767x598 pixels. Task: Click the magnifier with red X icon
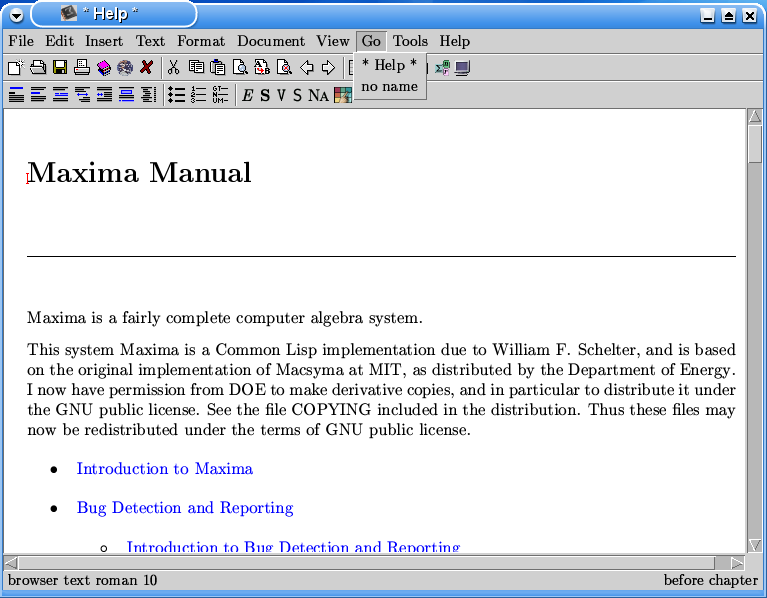coord(284,67)
